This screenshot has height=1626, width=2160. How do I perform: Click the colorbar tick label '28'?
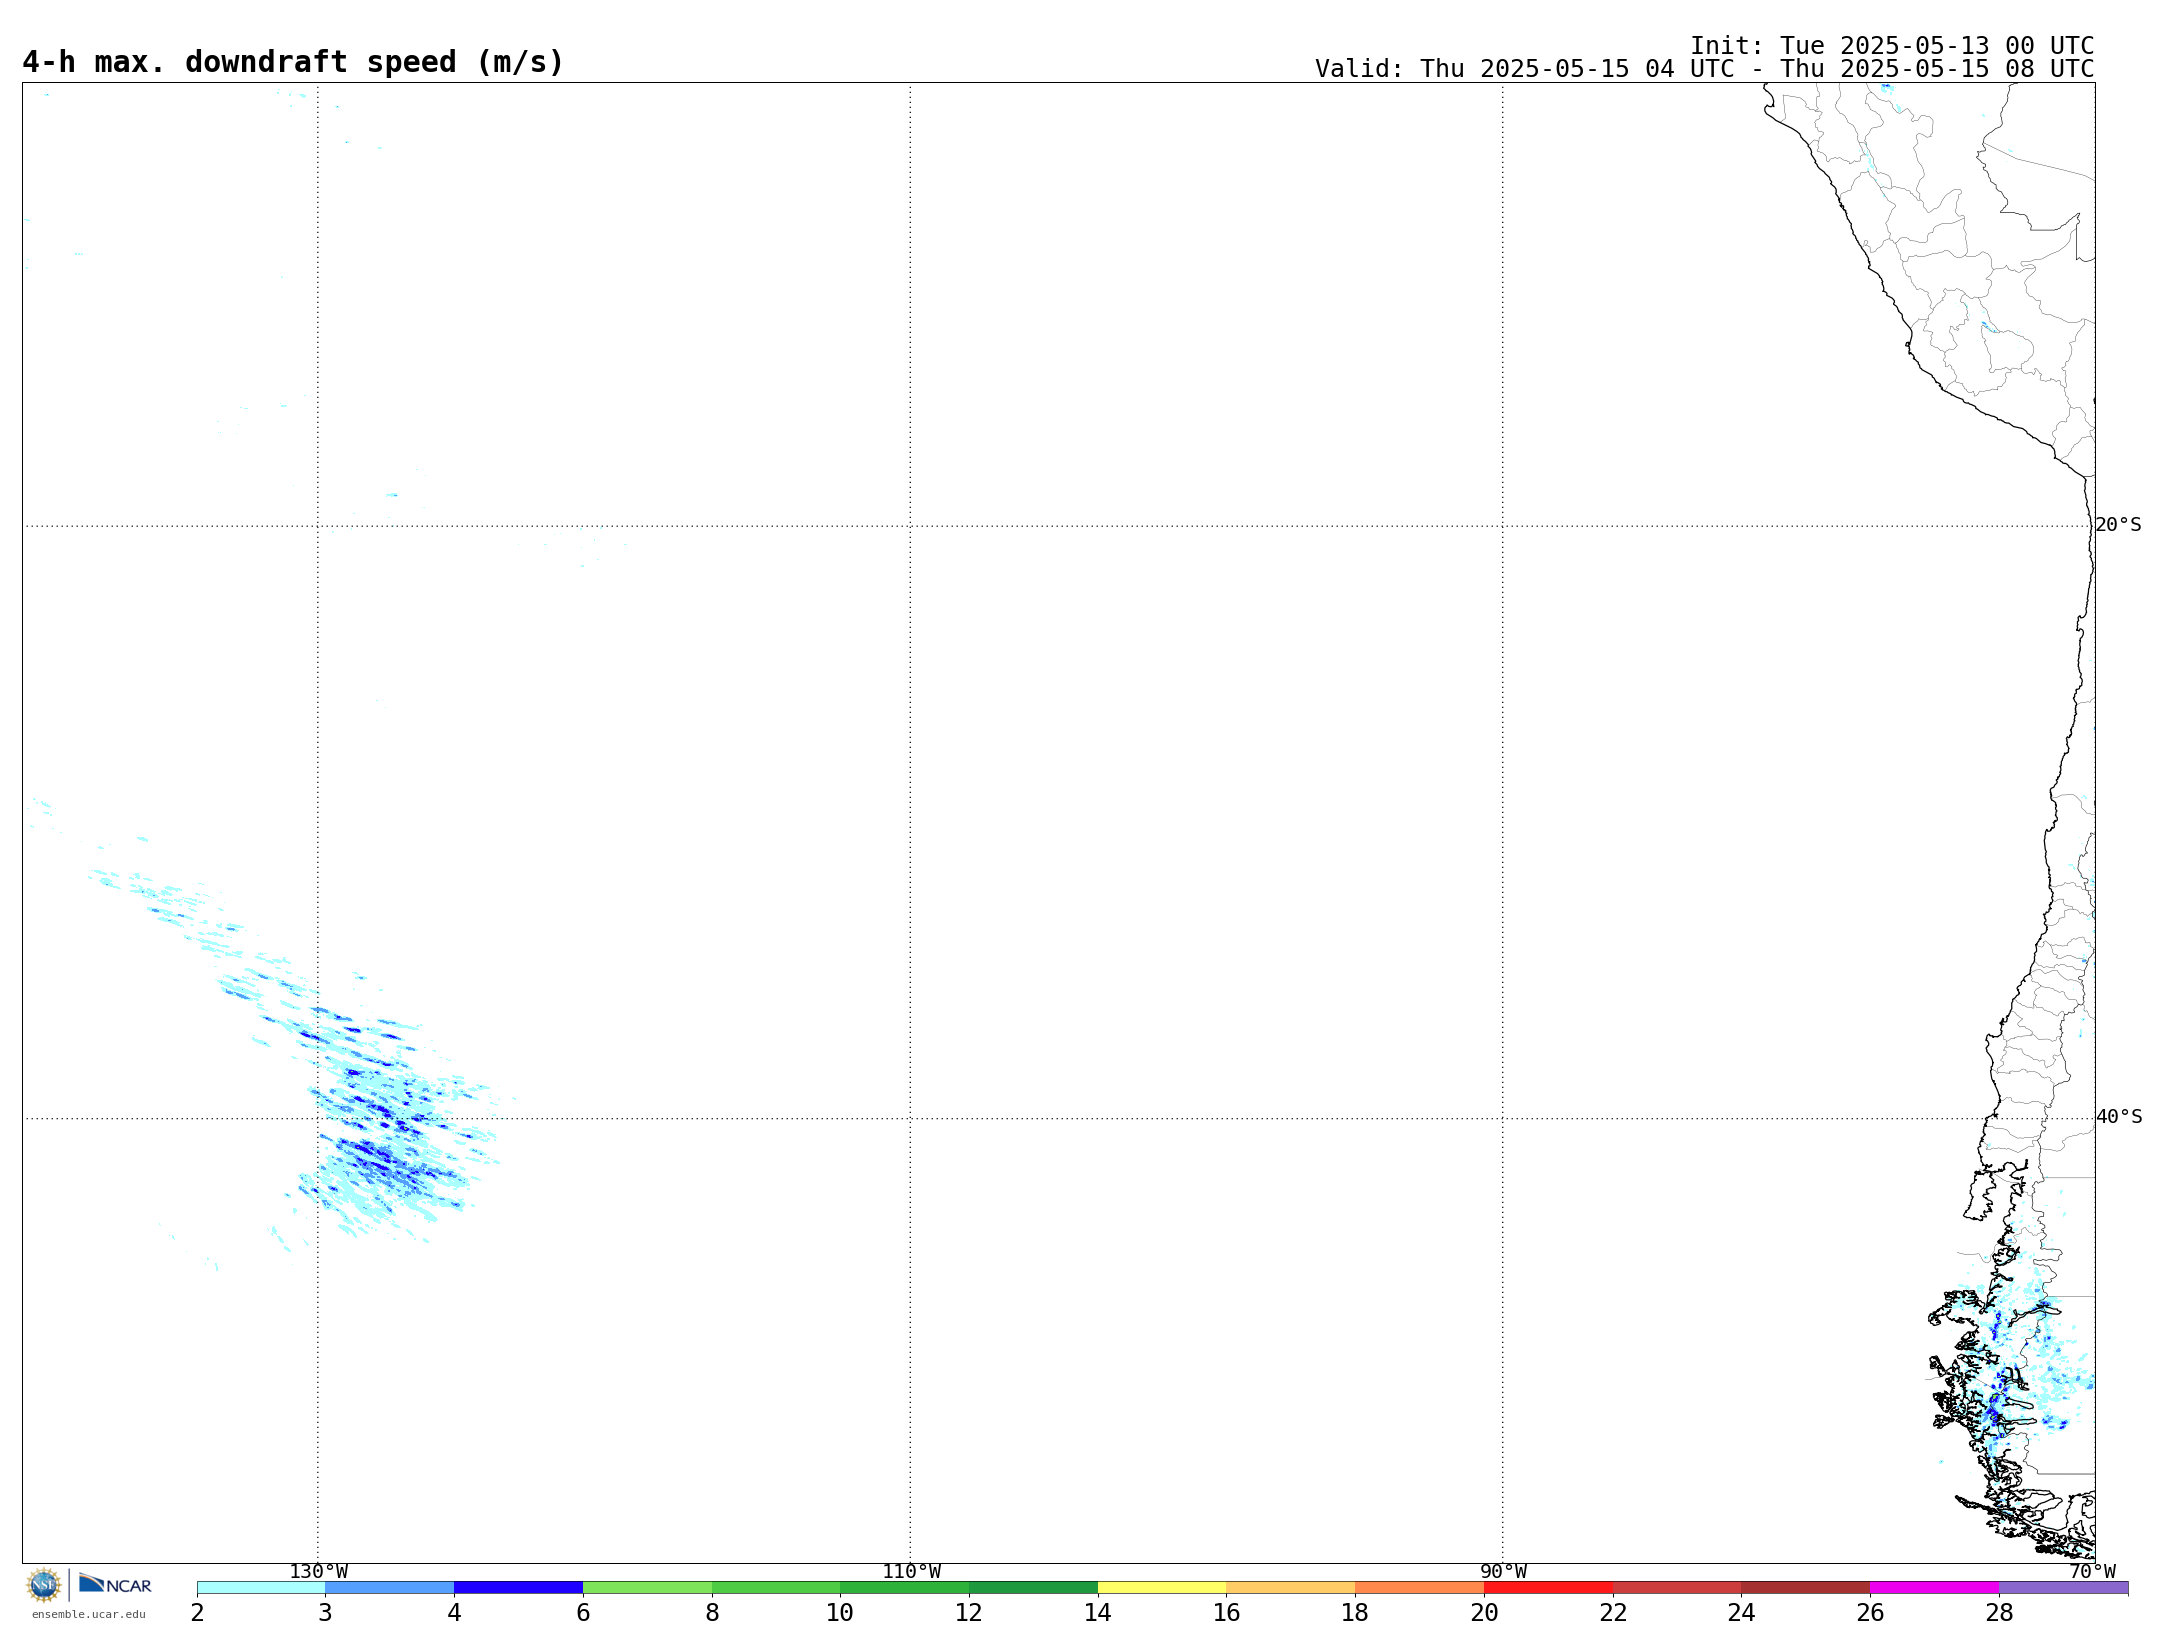coord(1999,1612)
